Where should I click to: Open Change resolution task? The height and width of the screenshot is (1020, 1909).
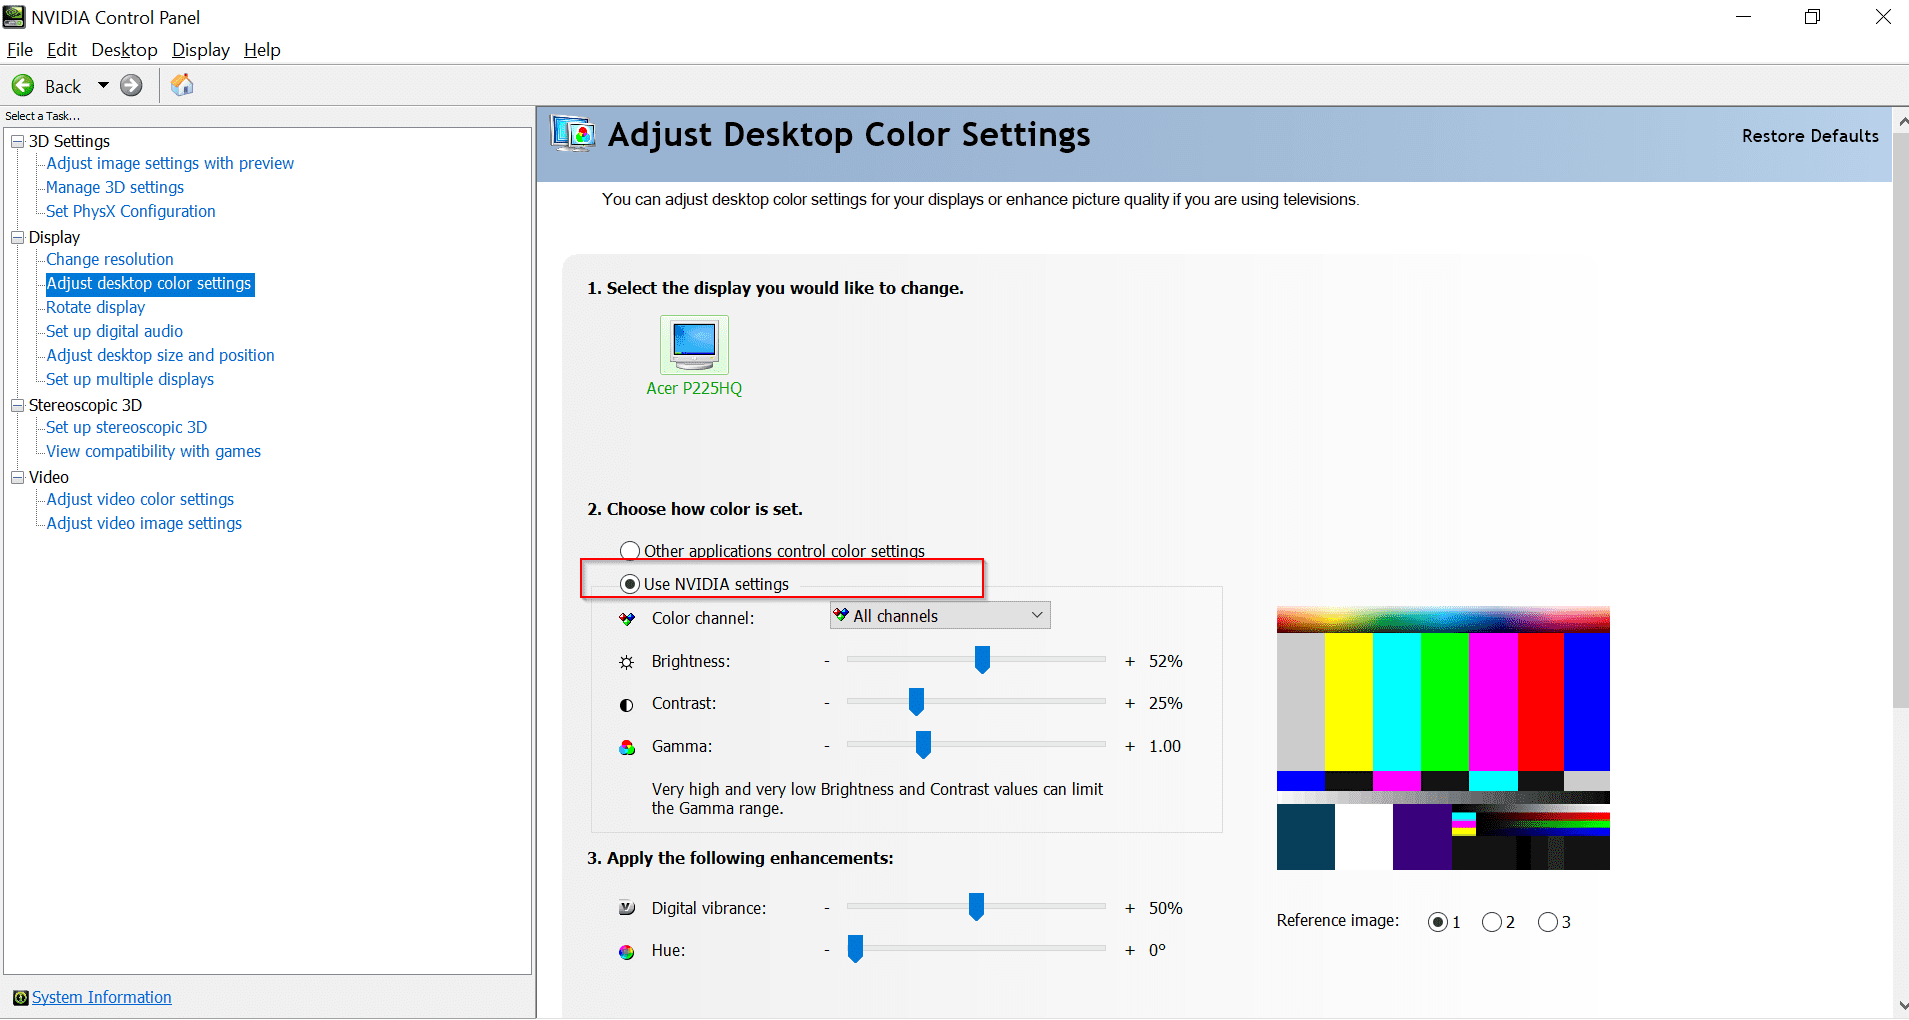110,260
